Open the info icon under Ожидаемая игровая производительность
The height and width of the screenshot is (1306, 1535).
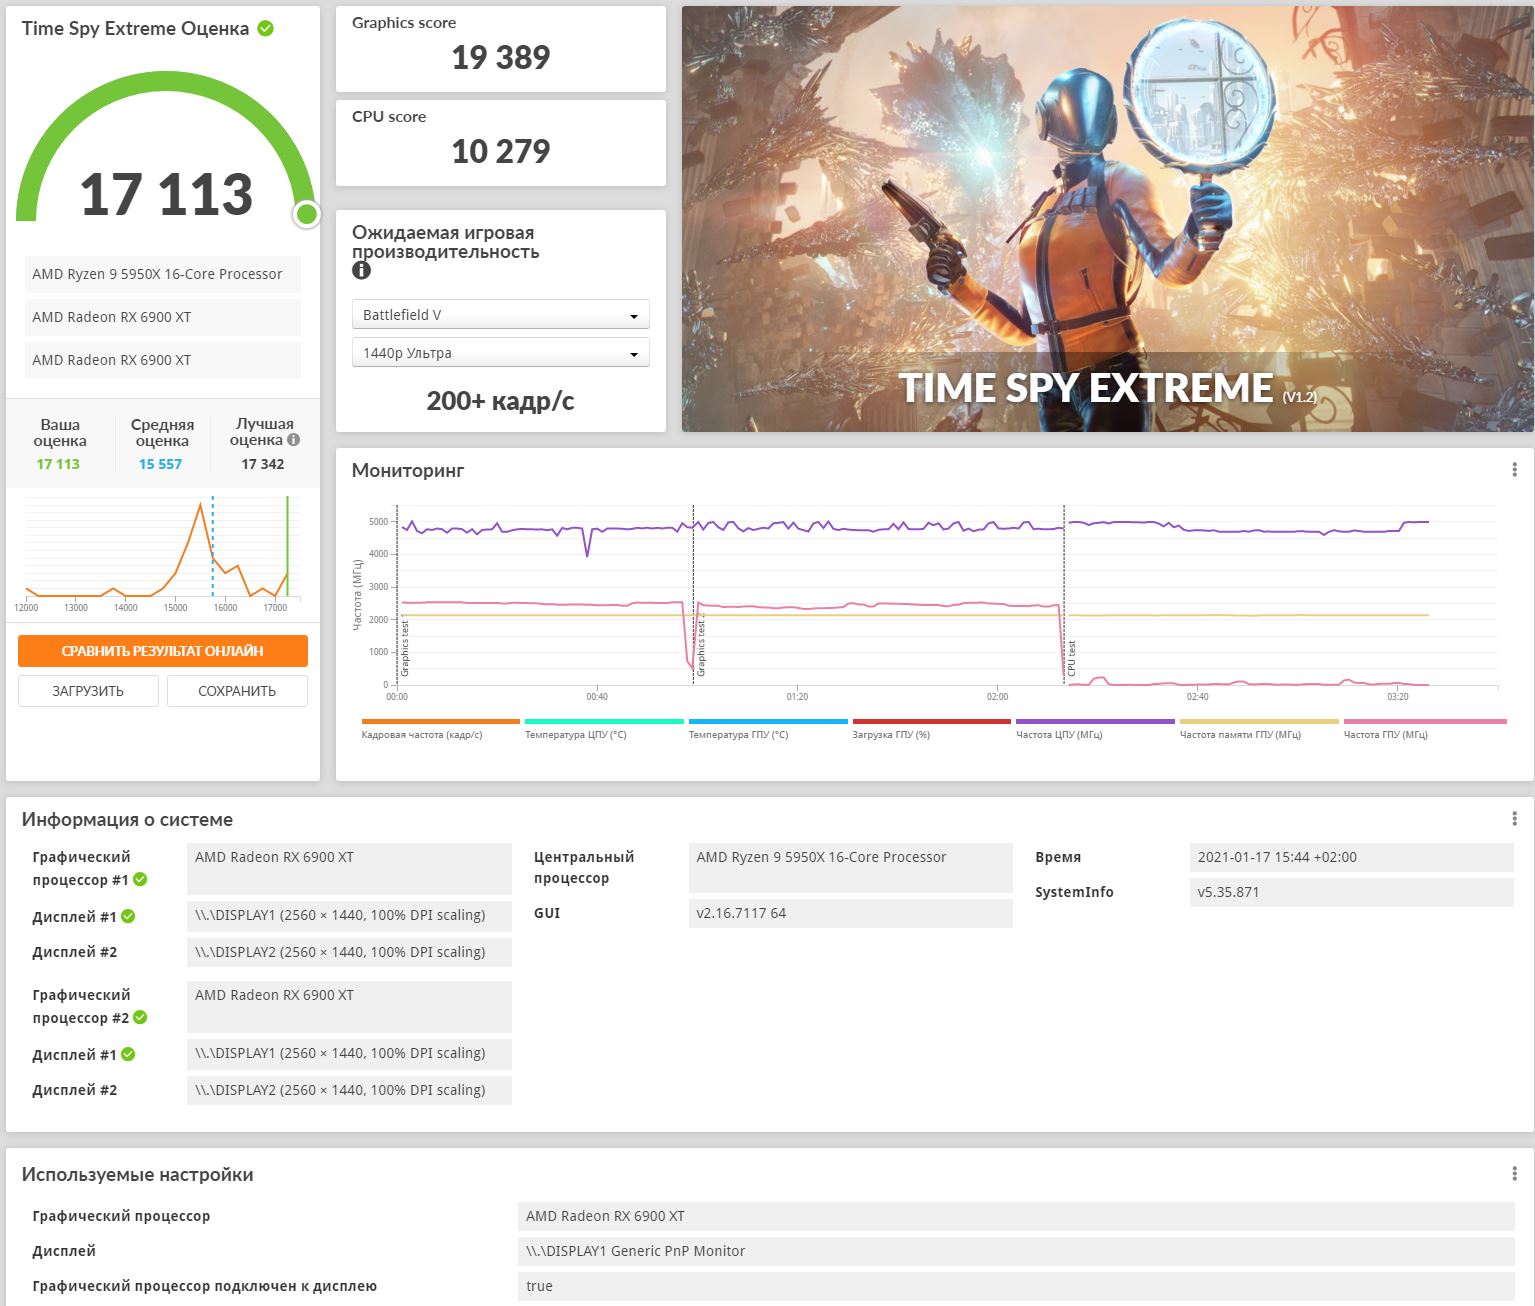tap(362, 270)
